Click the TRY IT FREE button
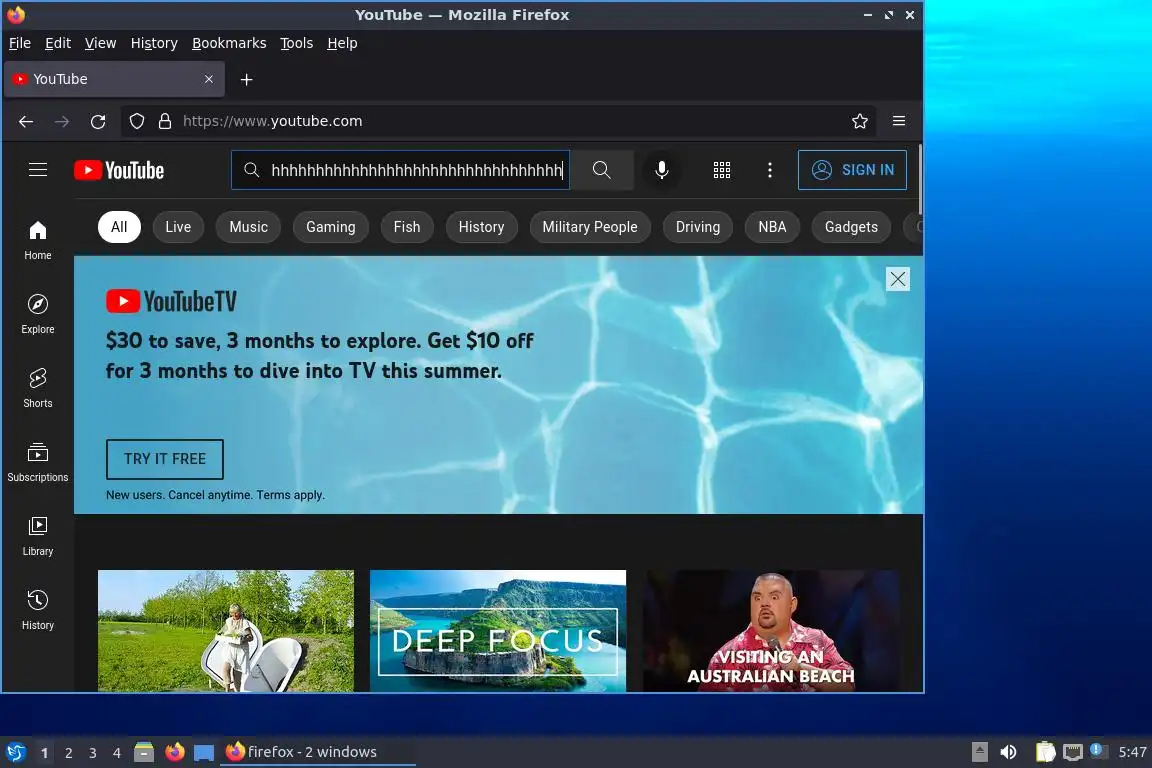This screenshot has width=1152, height=768. pos(165,459)
